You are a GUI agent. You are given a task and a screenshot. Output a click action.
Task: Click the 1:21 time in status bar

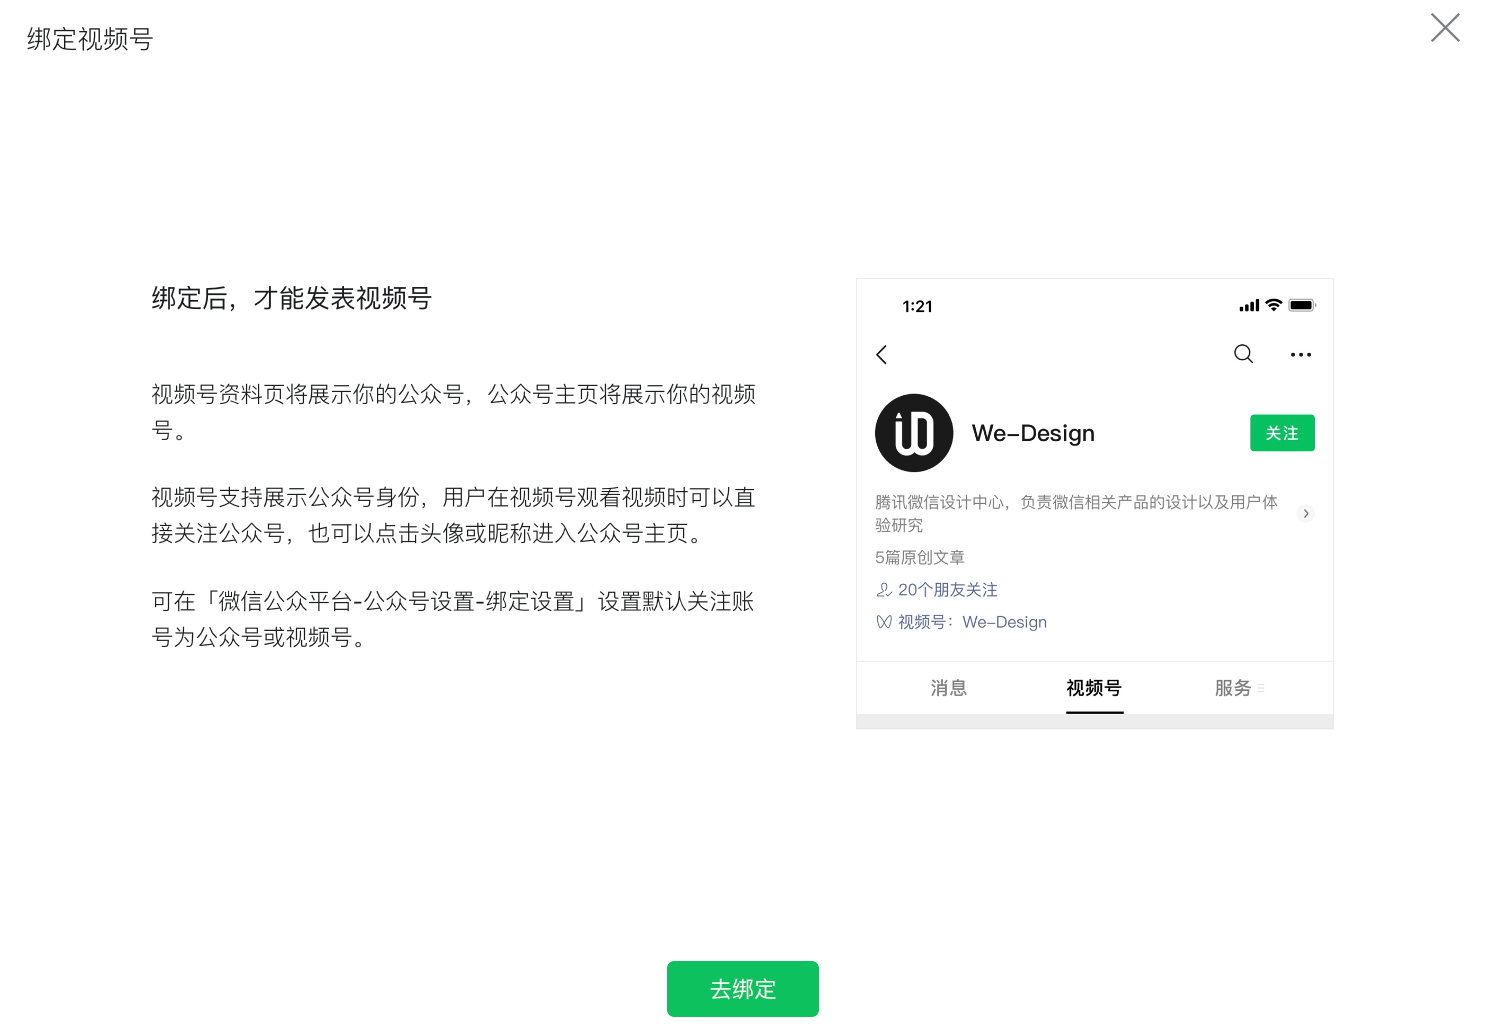(917, 306)
